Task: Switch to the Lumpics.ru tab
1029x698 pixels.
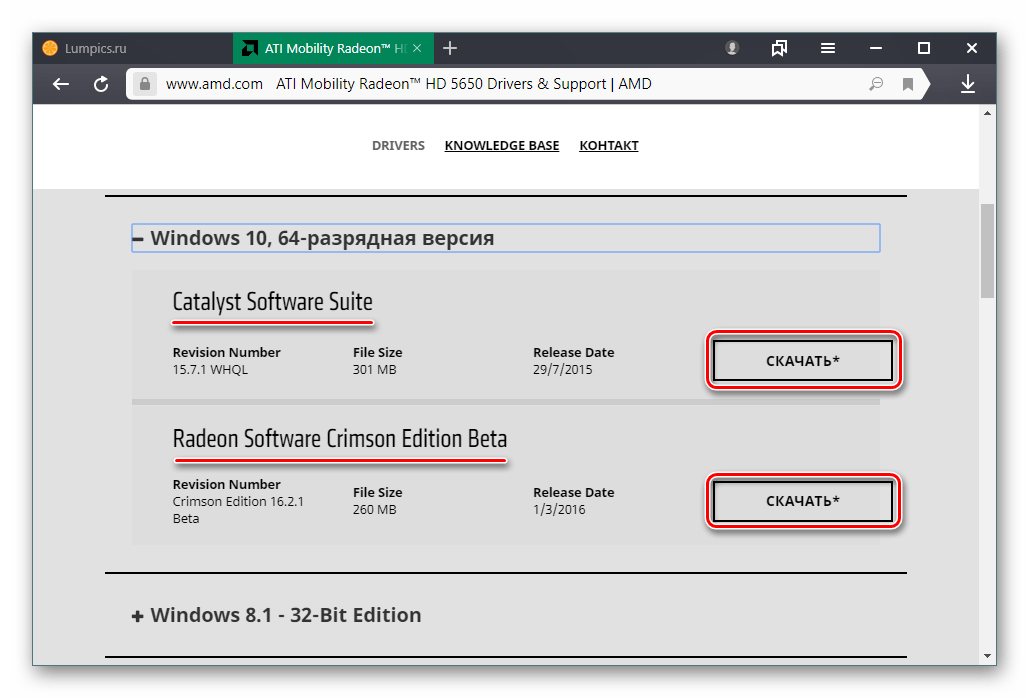Action: (133, 48)
